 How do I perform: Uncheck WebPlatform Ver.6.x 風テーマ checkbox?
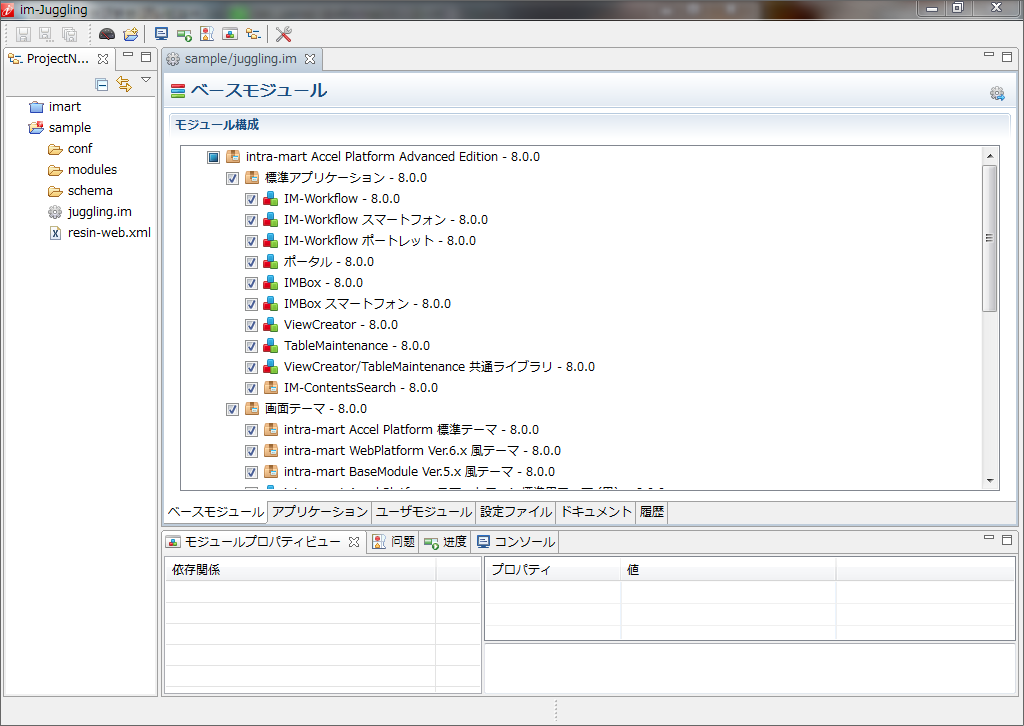(x=251, y=451)
